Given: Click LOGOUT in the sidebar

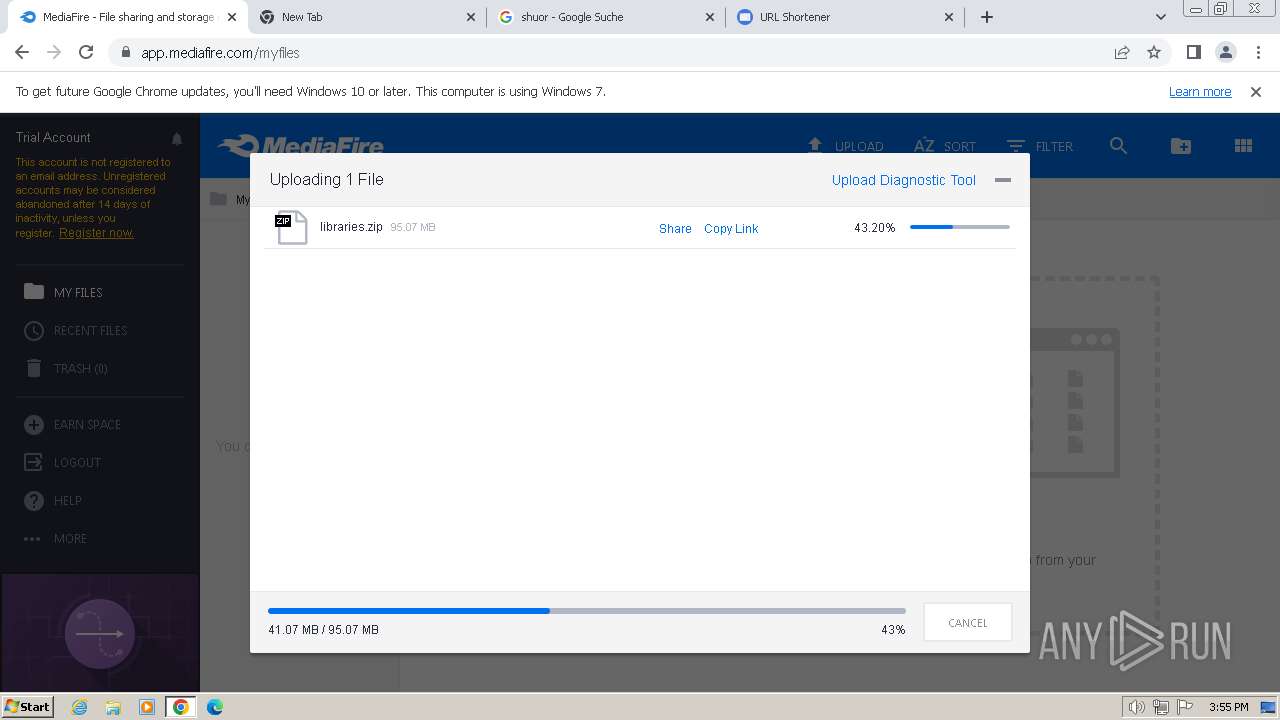Looking at the screenshot, I should [77, 462].
